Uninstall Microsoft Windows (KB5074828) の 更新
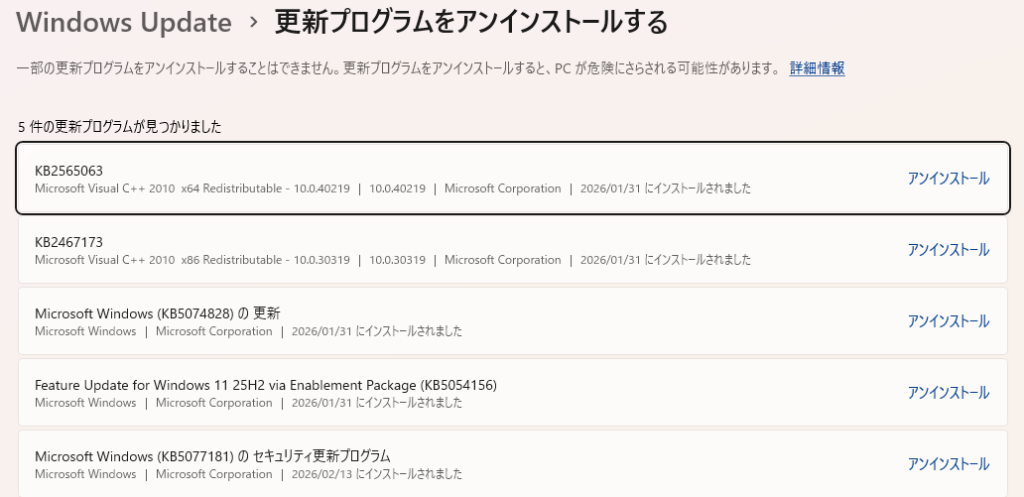 [948, 321]
